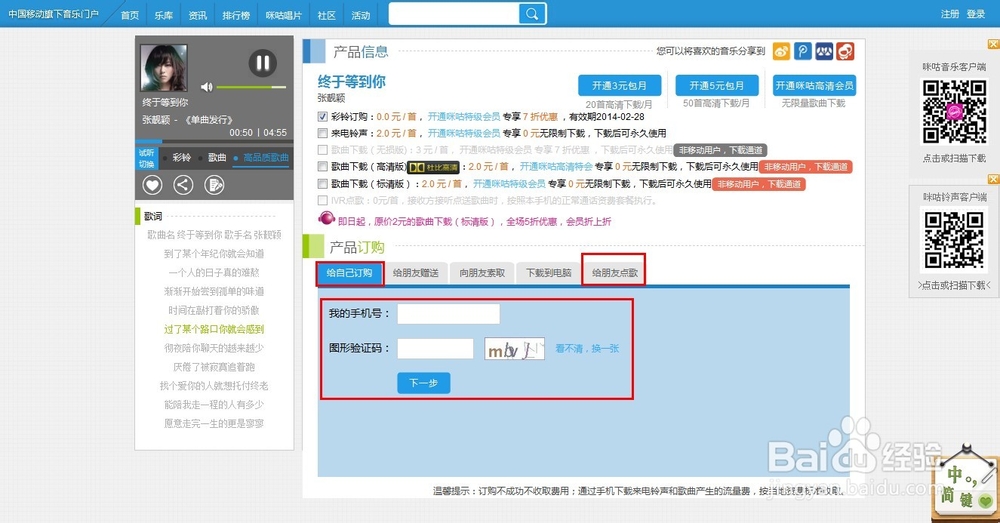Click the gray 非移动用户，下载通道 button
This screenshot has width=1000, height=523.
click(721, 151)
